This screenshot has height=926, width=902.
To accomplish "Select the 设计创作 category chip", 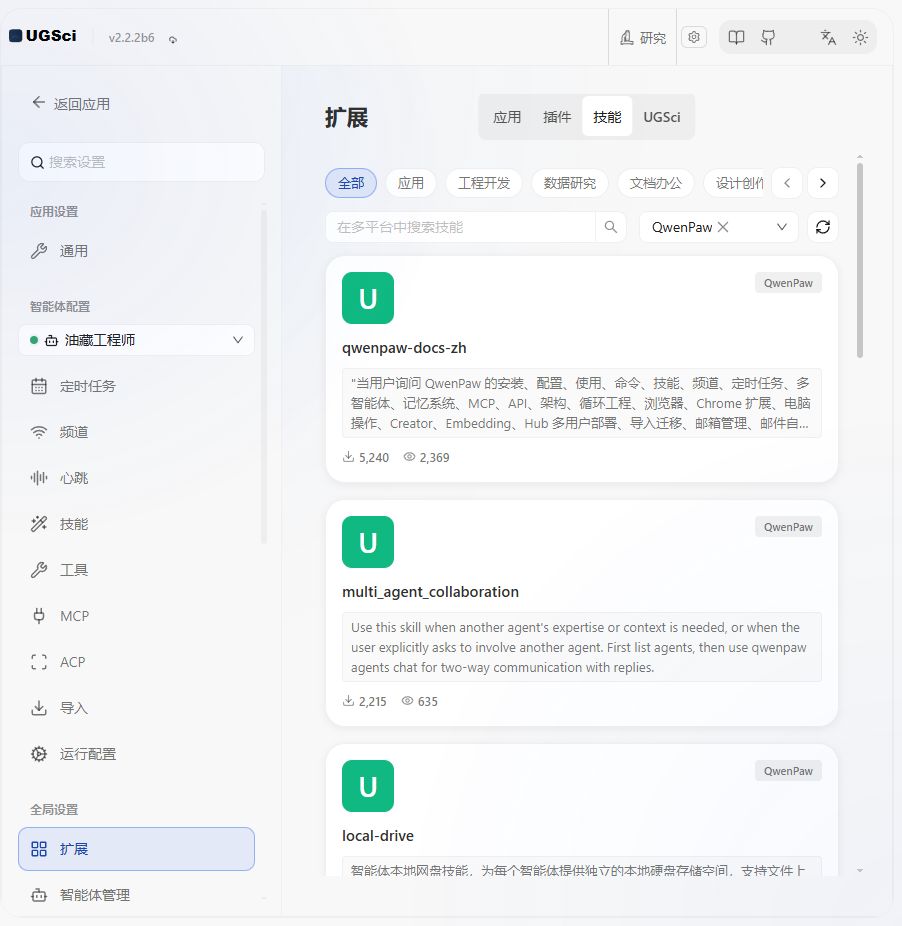I will (x=735, y=183).
